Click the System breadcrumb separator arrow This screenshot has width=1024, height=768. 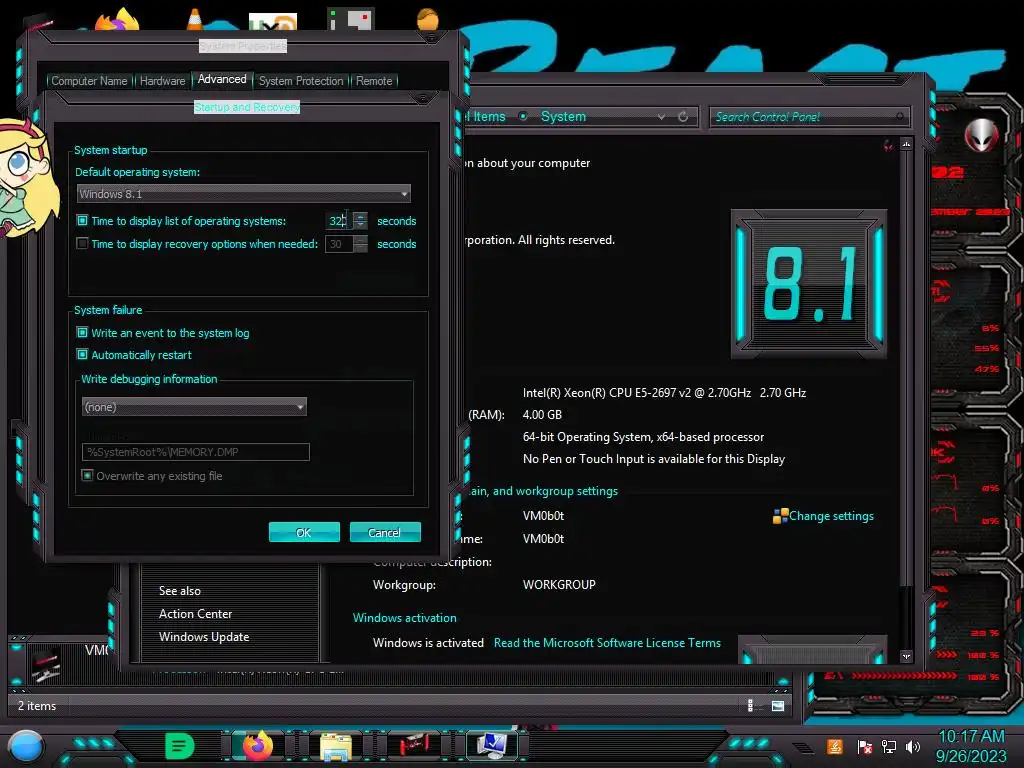(523, 116)
